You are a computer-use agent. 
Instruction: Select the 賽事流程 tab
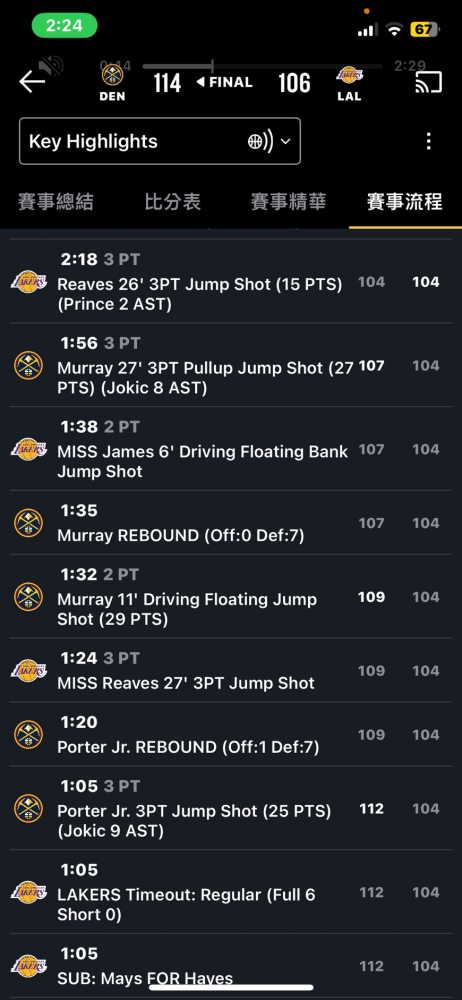tap(405, 202)
